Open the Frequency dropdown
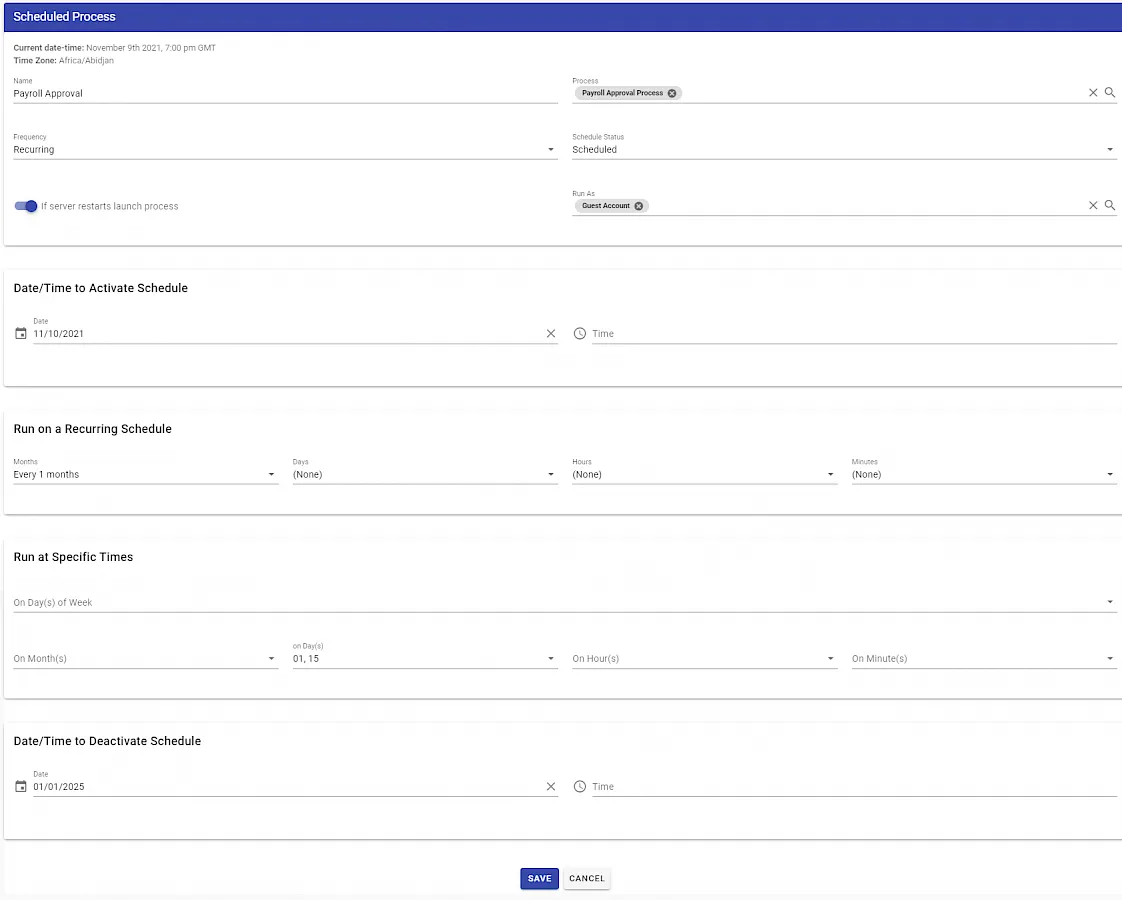The height and width of the screenshot is (900, 1122). (285, 150)
